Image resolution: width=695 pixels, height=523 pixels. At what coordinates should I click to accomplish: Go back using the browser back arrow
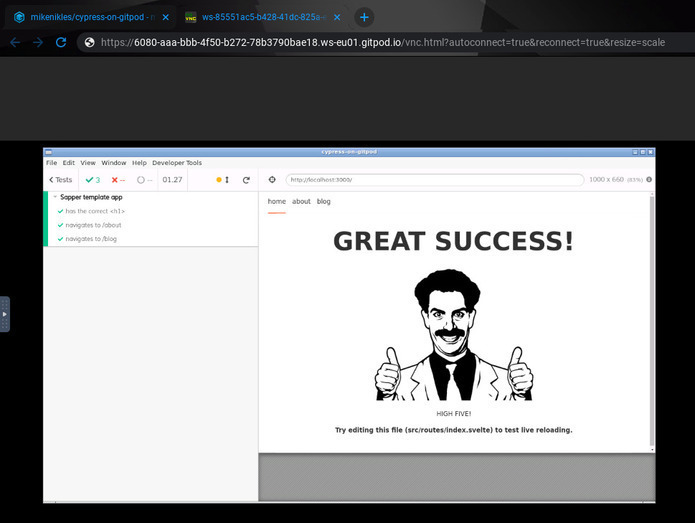(15, 42)
